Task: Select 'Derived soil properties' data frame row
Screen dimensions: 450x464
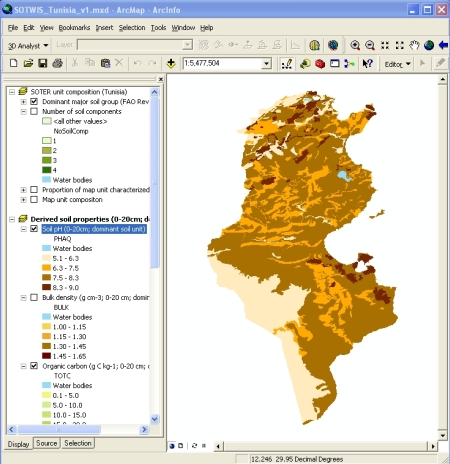Action: [x=90, y=219]
